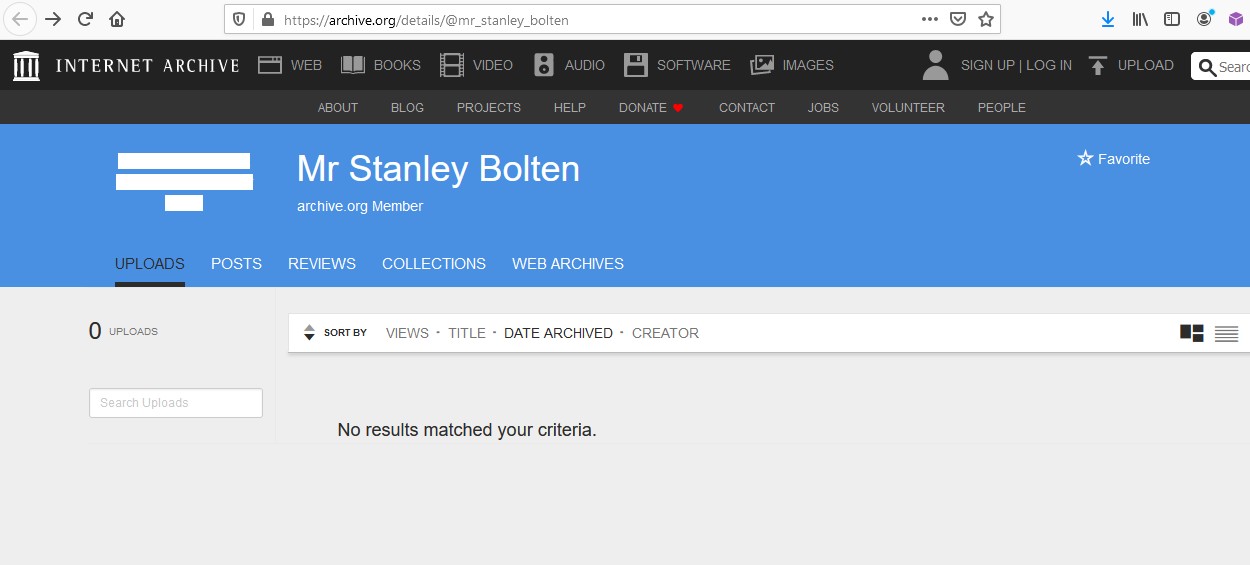Open the Contact link
Screen dimensions: 1250x565
(747, 108)
